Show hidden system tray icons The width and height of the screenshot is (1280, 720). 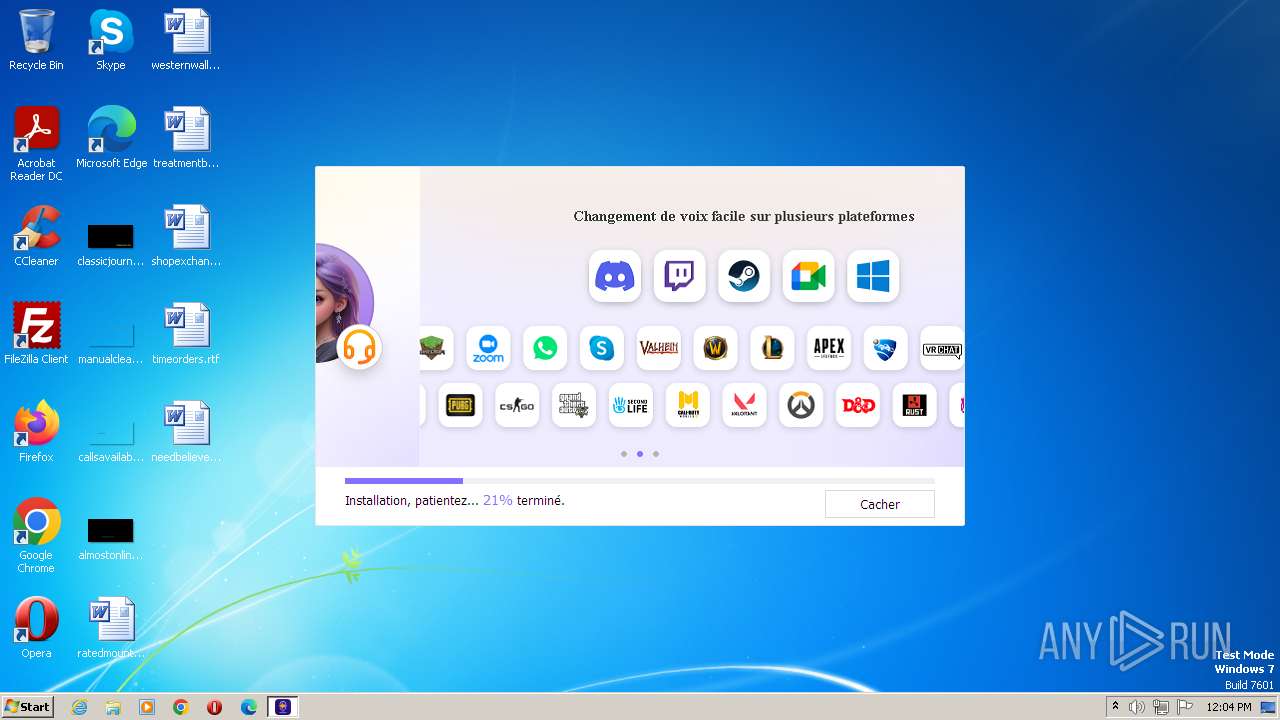1115,707
